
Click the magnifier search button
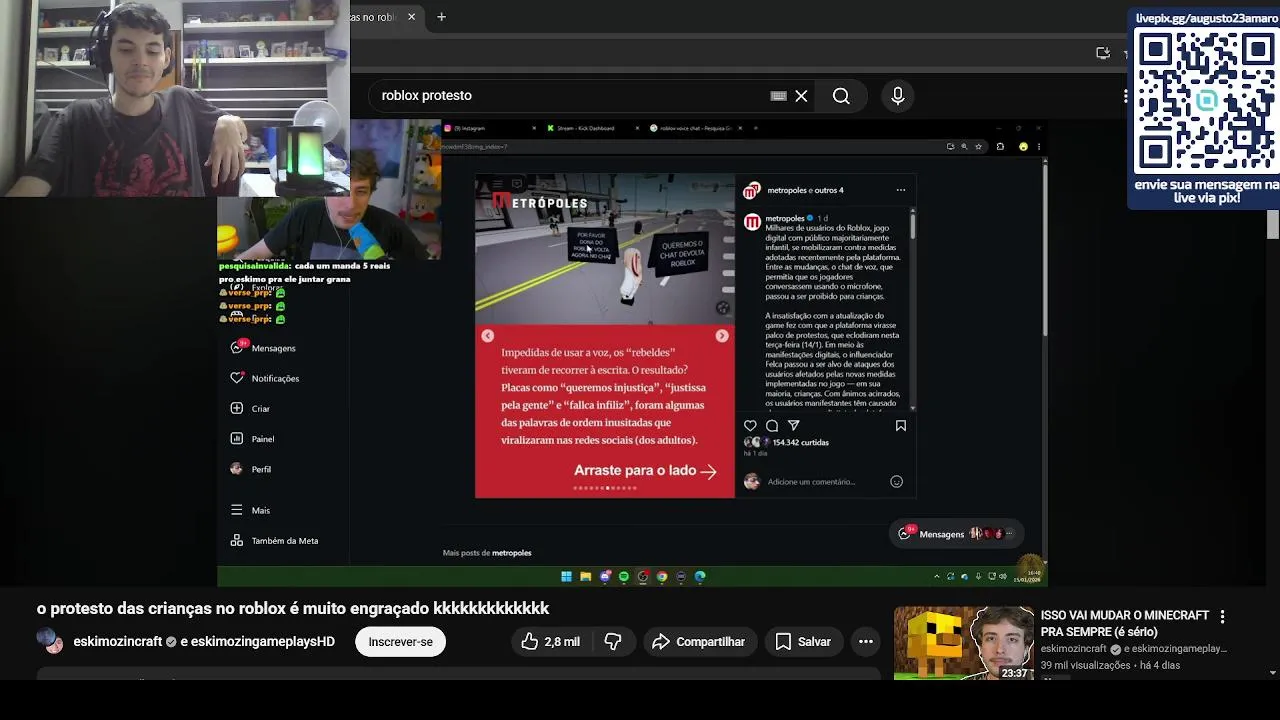coord(841,96)
